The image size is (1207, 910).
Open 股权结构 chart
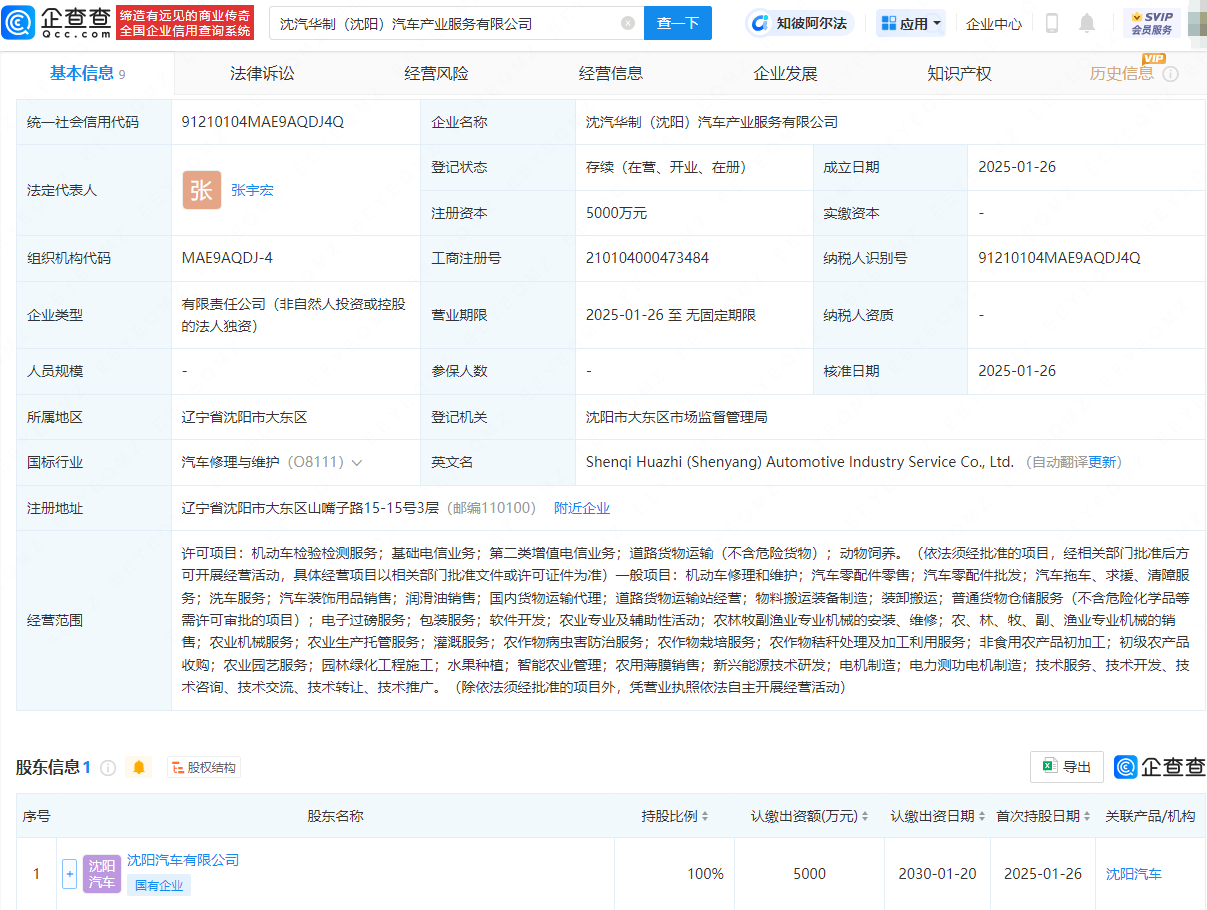point(203,768)
